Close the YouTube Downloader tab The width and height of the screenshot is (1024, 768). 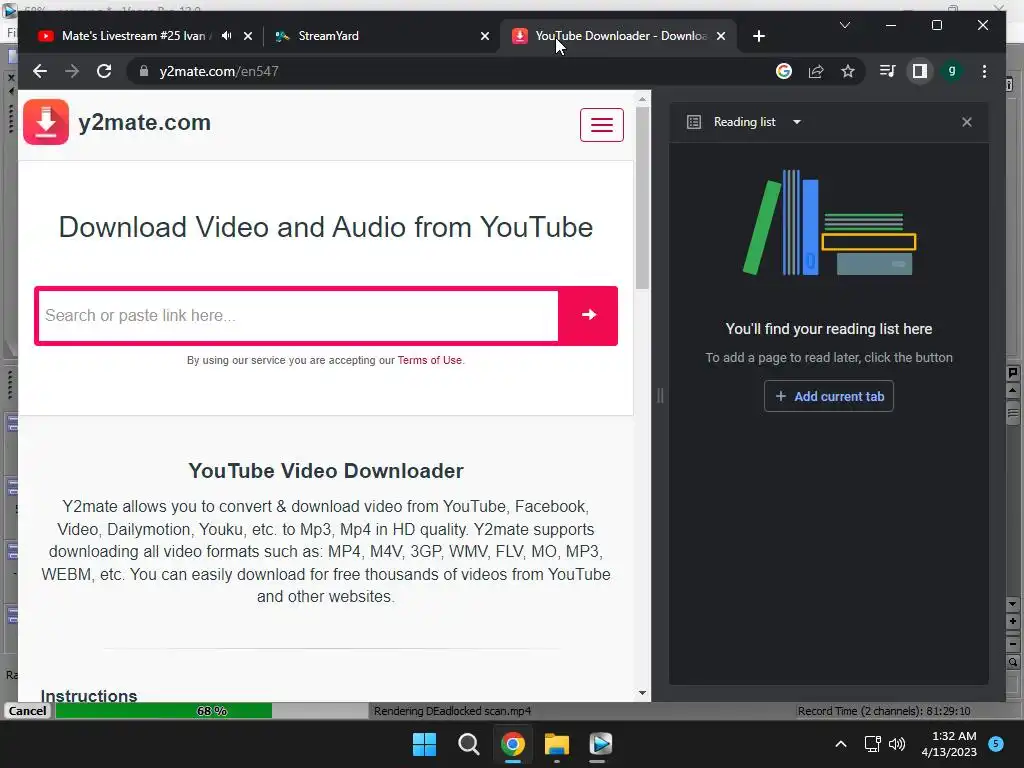721,36
